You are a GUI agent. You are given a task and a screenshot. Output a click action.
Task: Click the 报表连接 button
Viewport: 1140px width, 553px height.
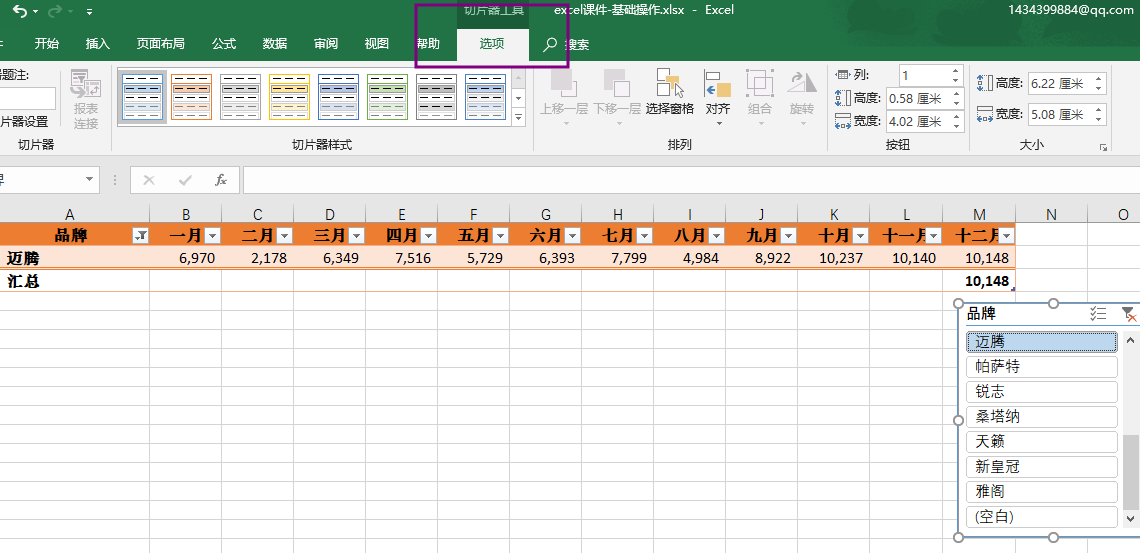pos(86,100)
